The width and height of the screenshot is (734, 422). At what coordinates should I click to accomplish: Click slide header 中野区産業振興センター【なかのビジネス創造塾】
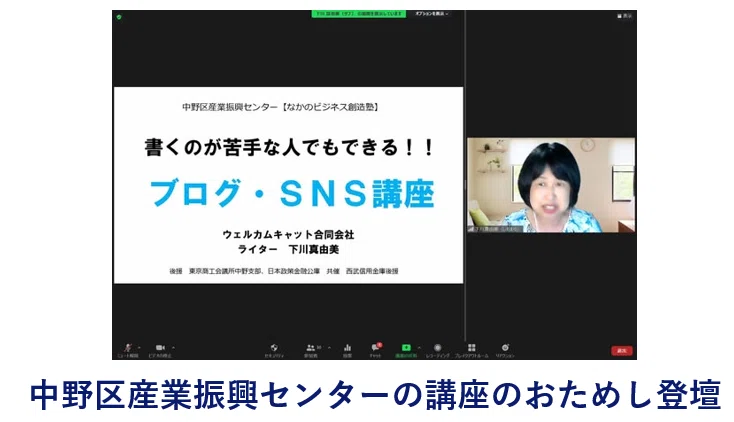click(281, 107)
